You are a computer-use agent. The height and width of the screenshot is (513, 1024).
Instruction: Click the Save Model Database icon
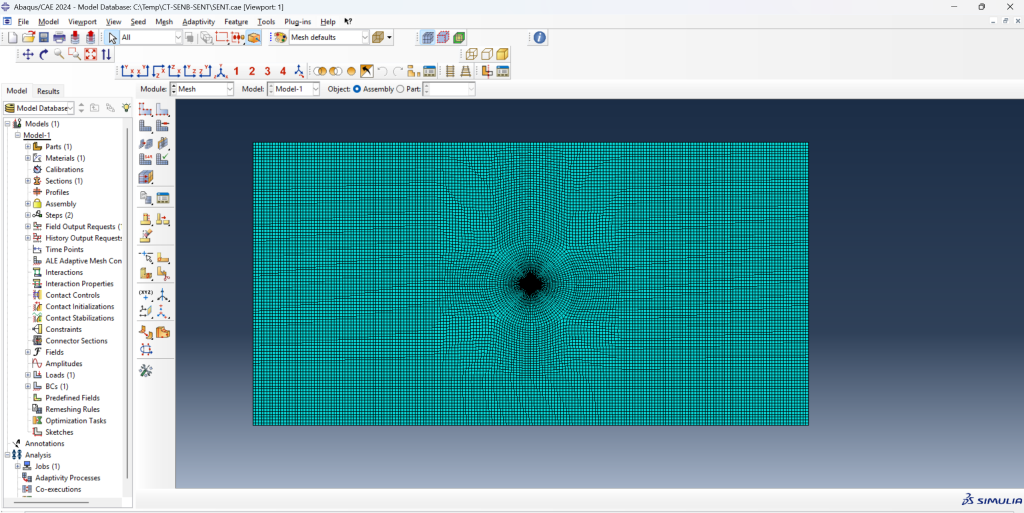44,37
